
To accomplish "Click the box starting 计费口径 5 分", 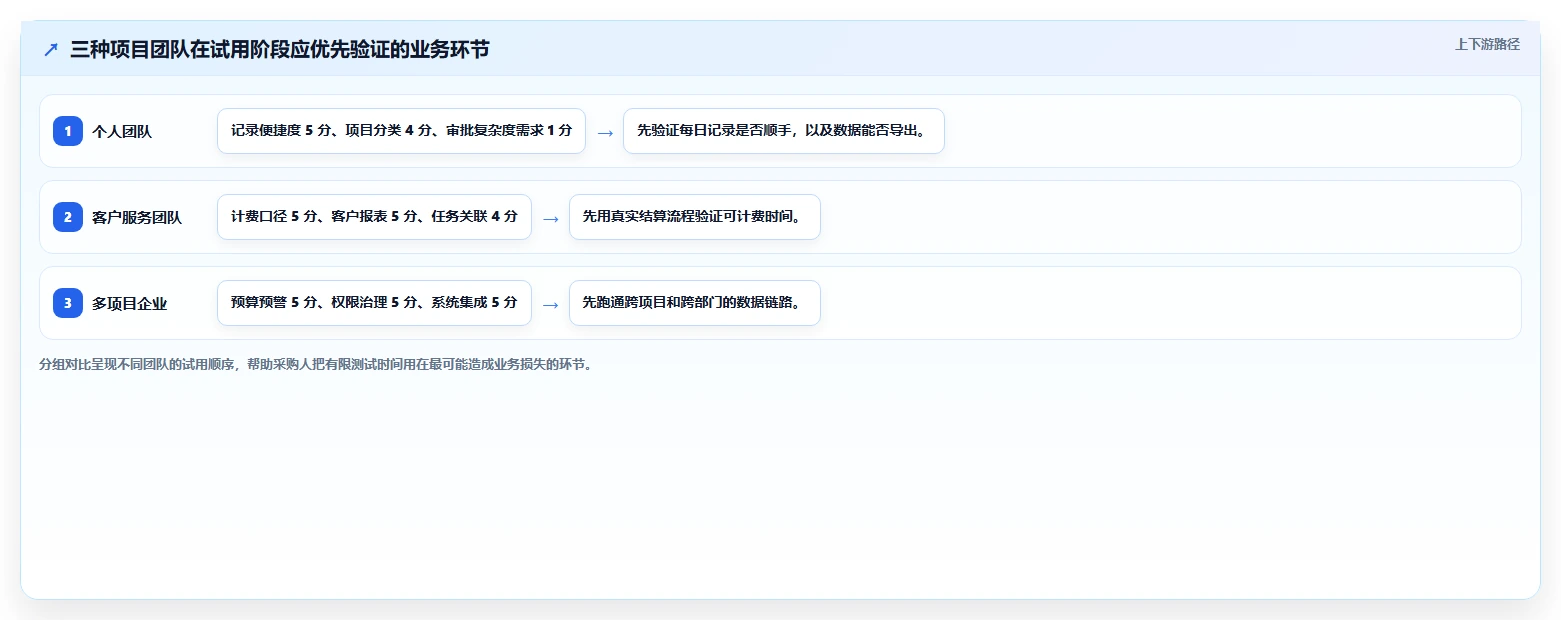I will tap(374, 217).
